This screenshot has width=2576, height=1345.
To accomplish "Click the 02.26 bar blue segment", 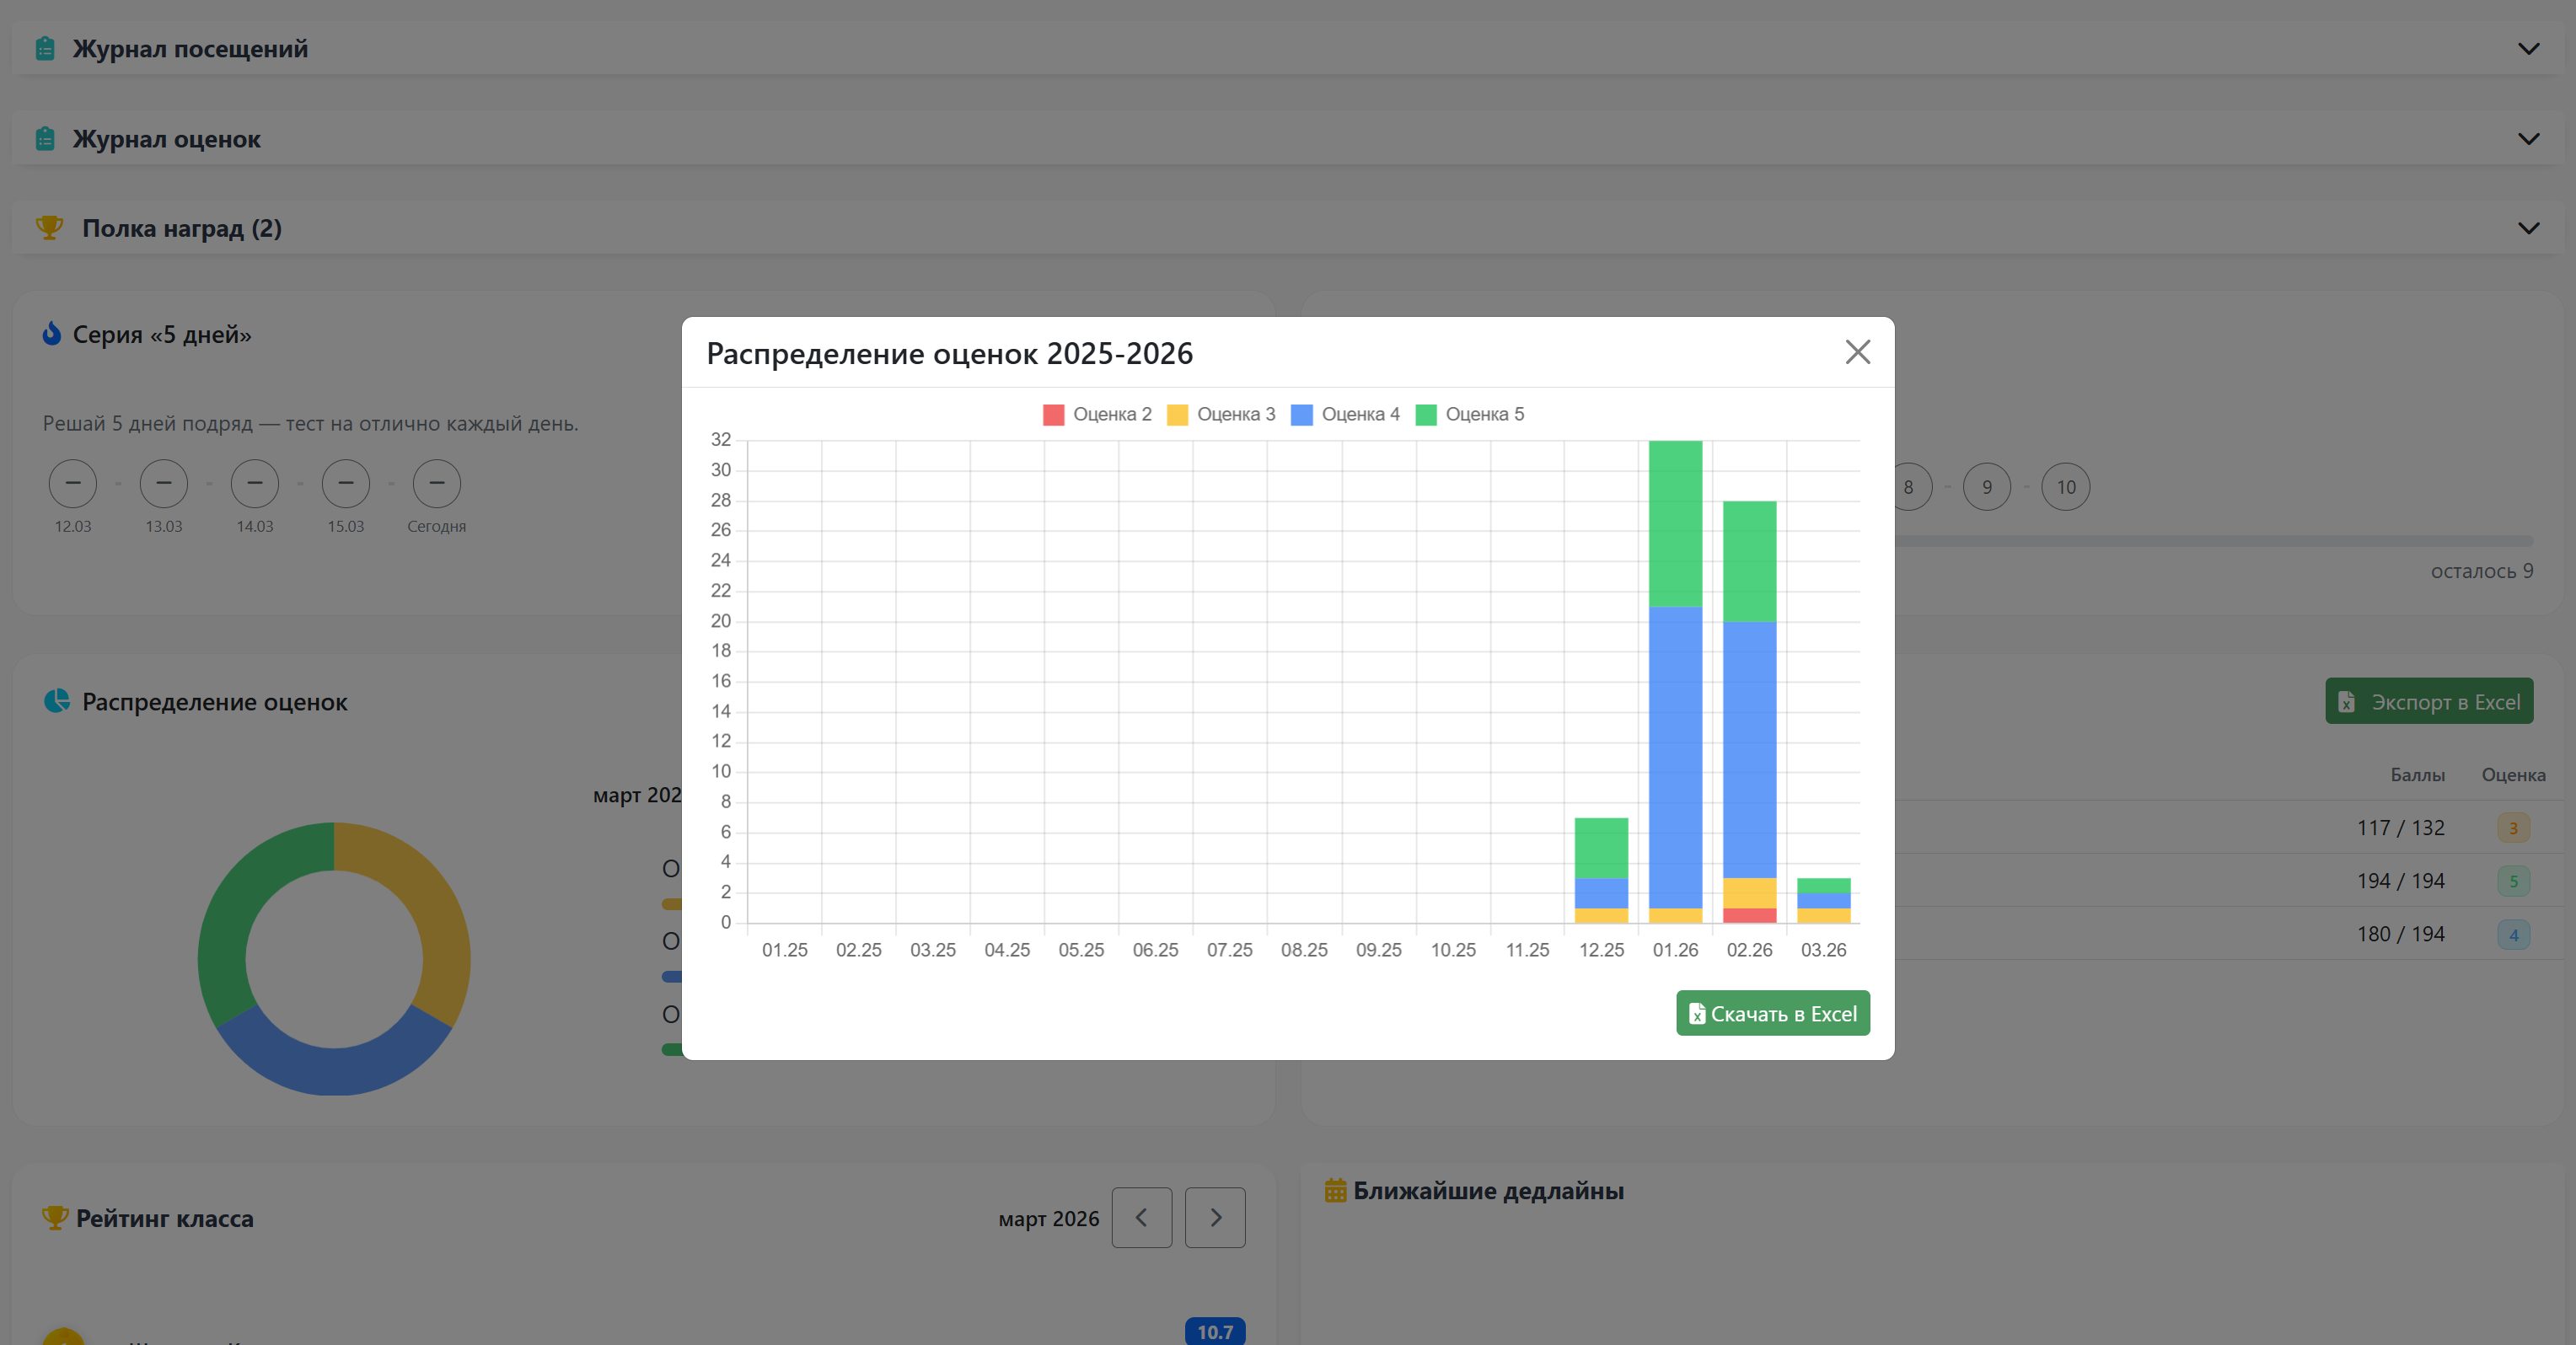I will pyautogui.click(x=1749, y=750).
